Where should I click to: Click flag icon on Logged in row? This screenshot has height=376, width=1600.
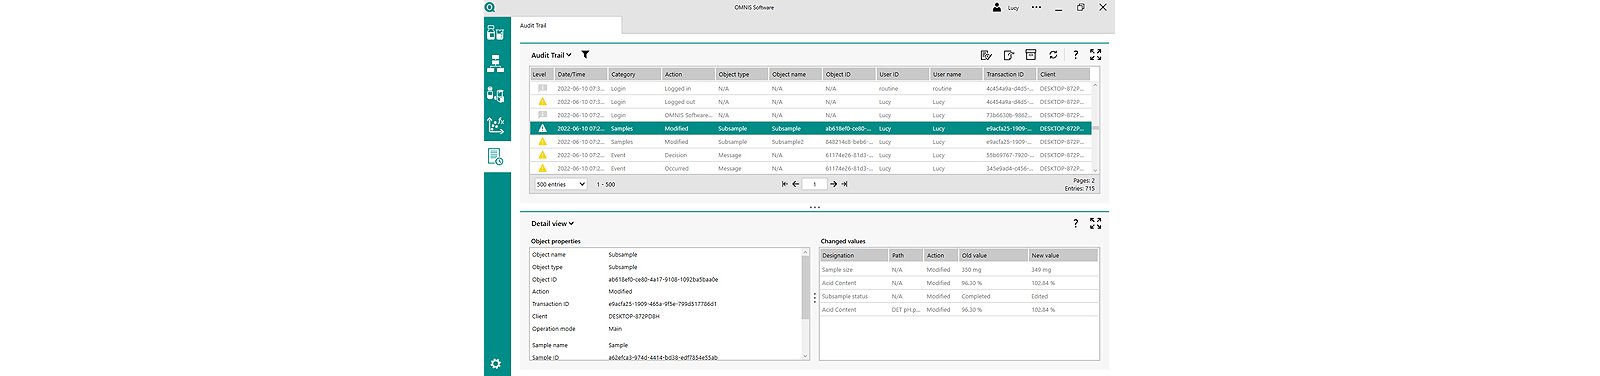click(x=543, y=88)
